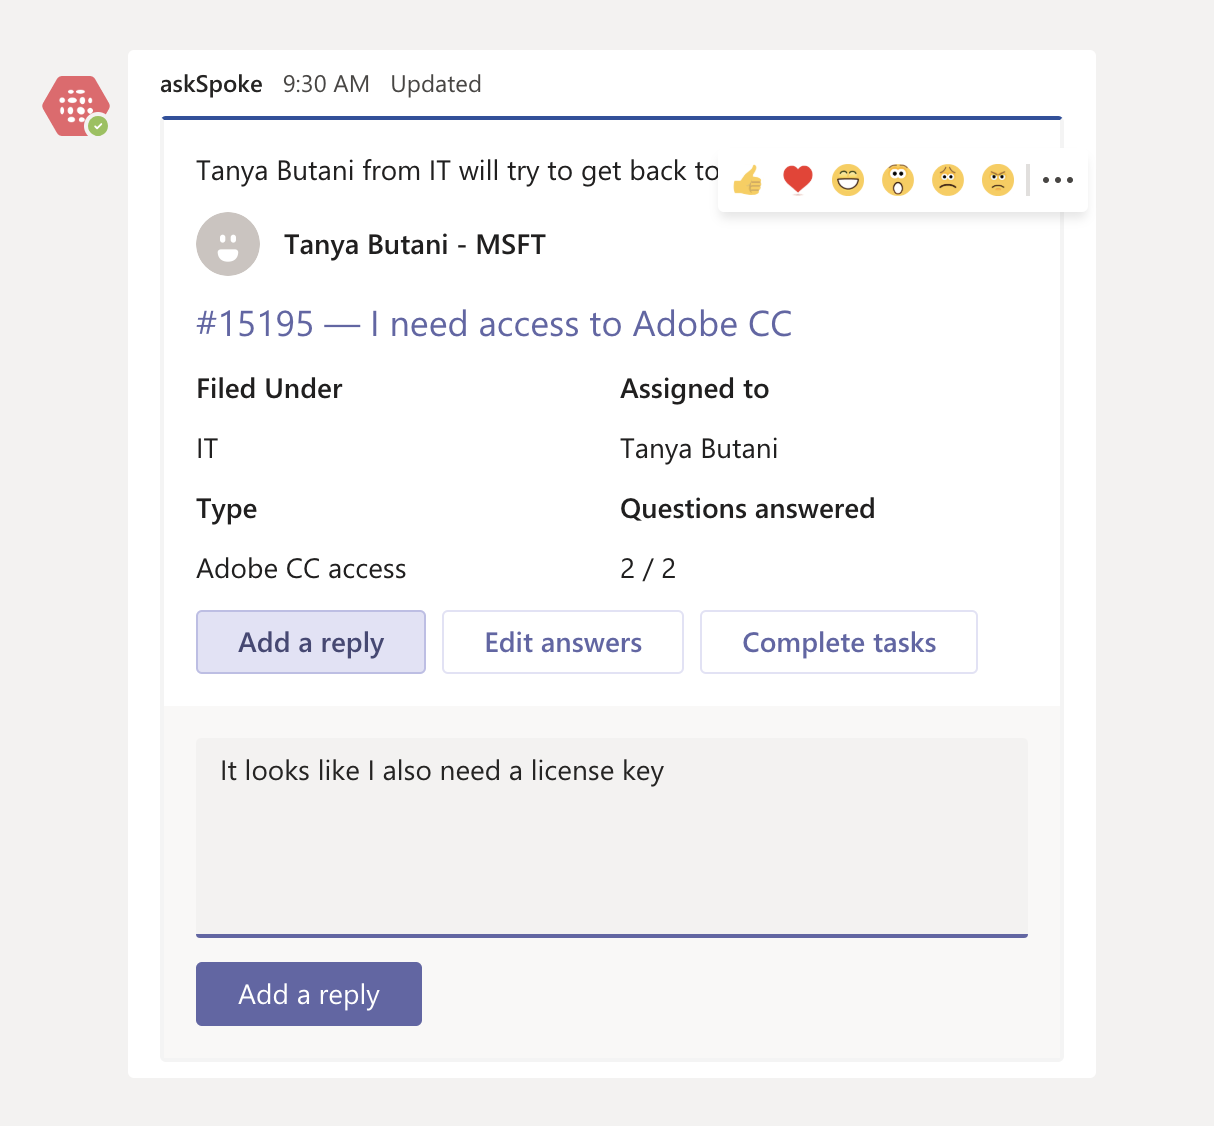React with the red heart emoji
Viewport: 1214px width, 1126px height.
tap(798, 180)
